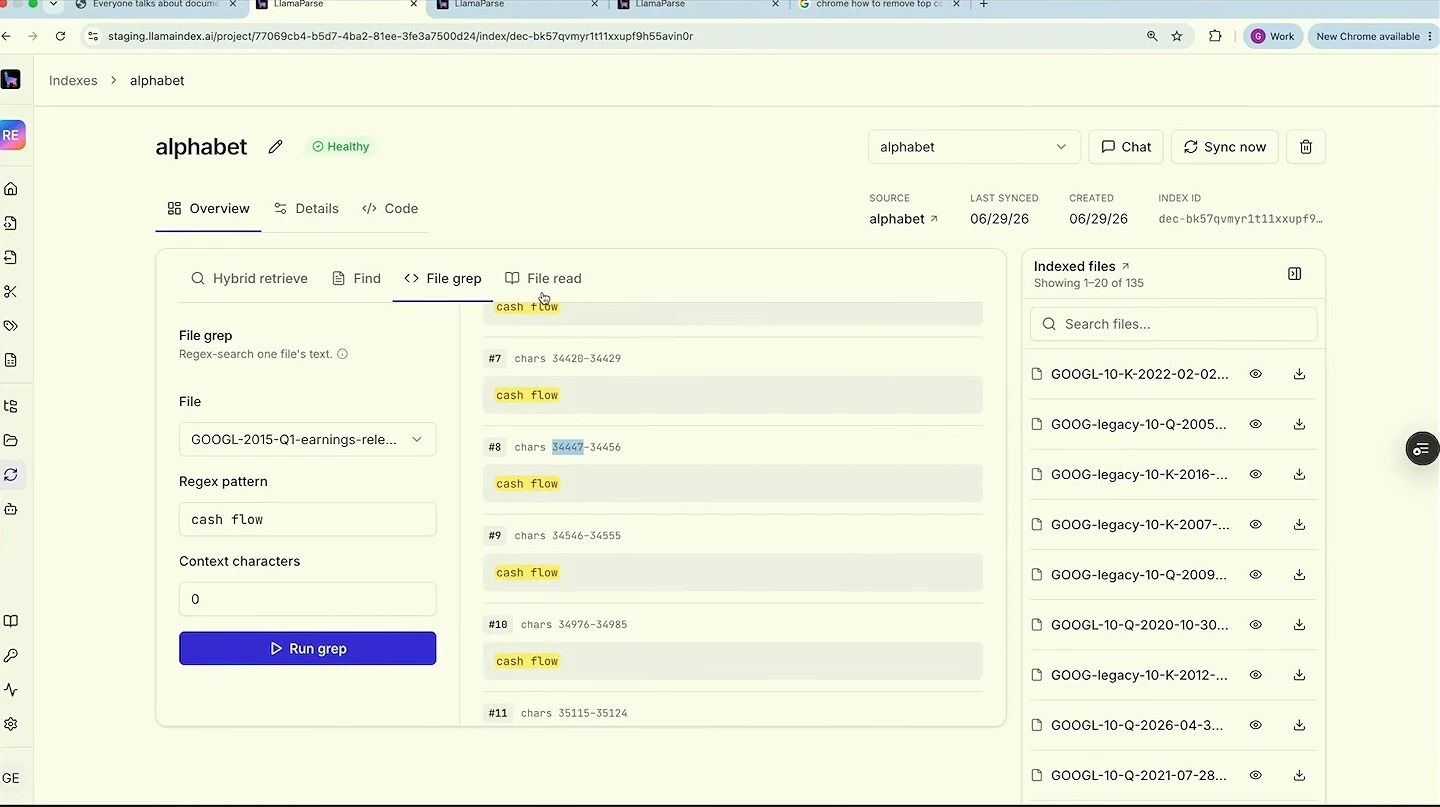Screen dimensions: 1440x807
Task: Open the File read tab
Action: (543, 279)
